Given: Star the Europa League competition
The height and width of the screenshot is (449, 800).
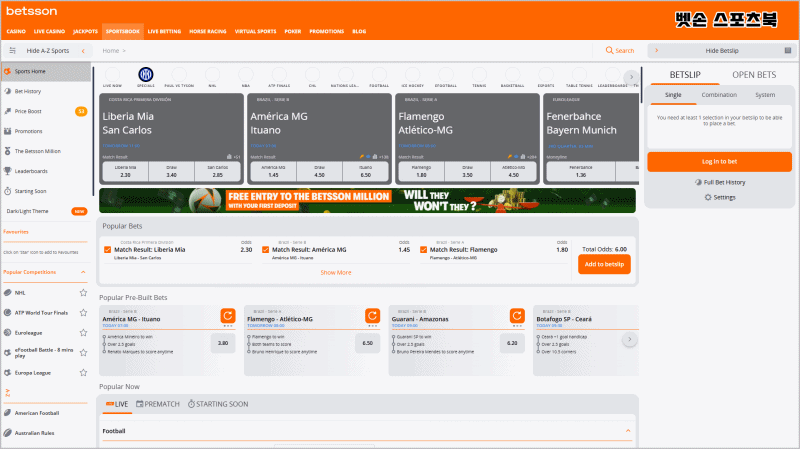Looking at the screenshot, I should (x=83, y=372).
